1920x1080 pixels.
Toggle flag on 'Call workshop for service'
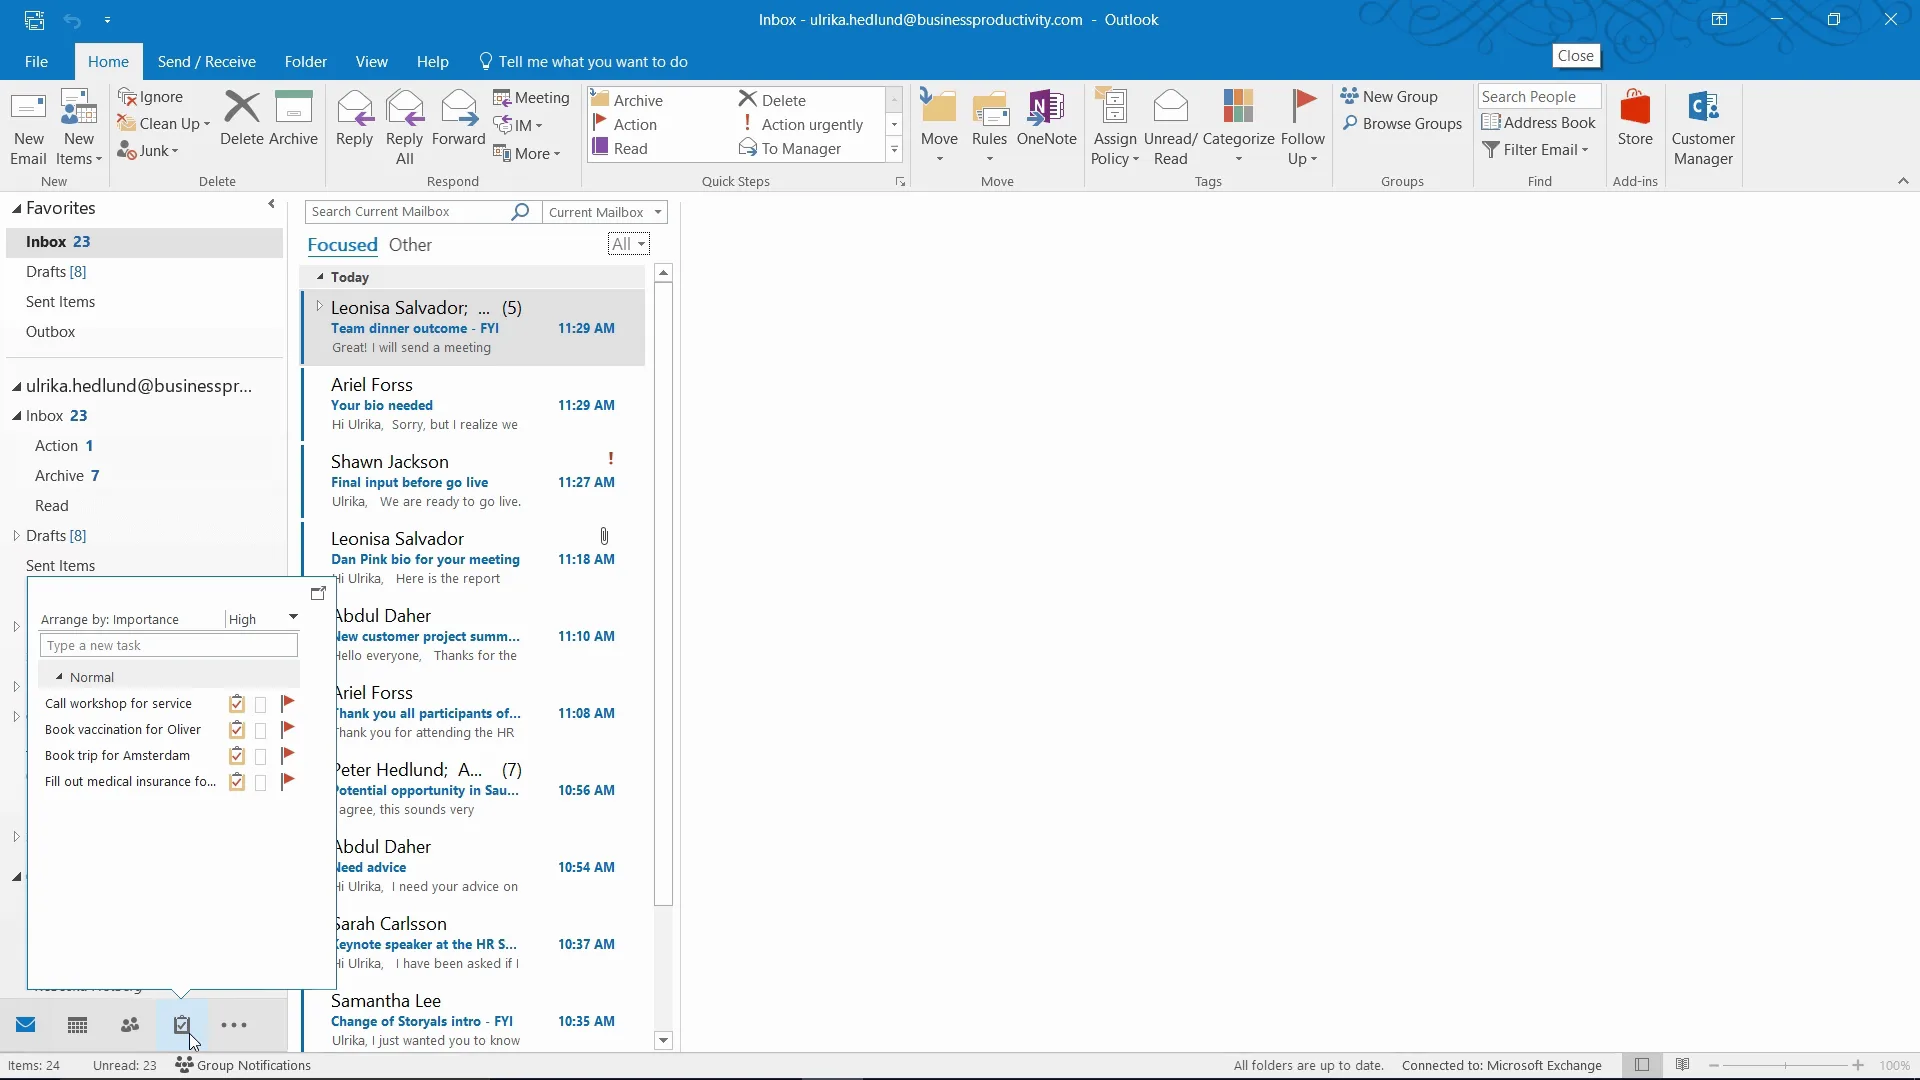(288, 703)
